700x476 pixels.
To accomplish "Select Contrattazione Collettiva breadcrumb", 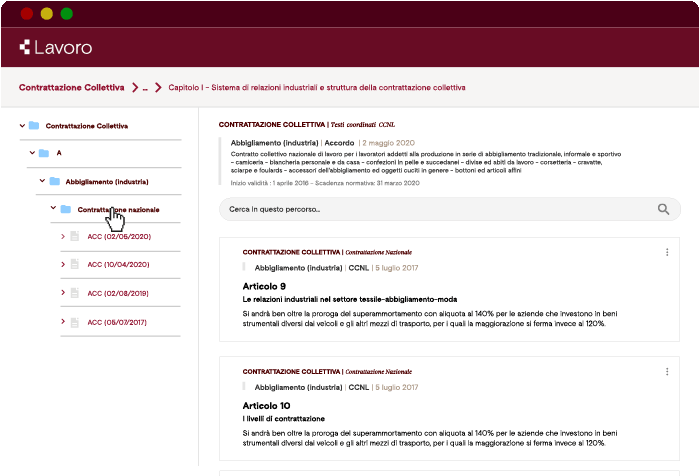I will (x=72, y=88).
